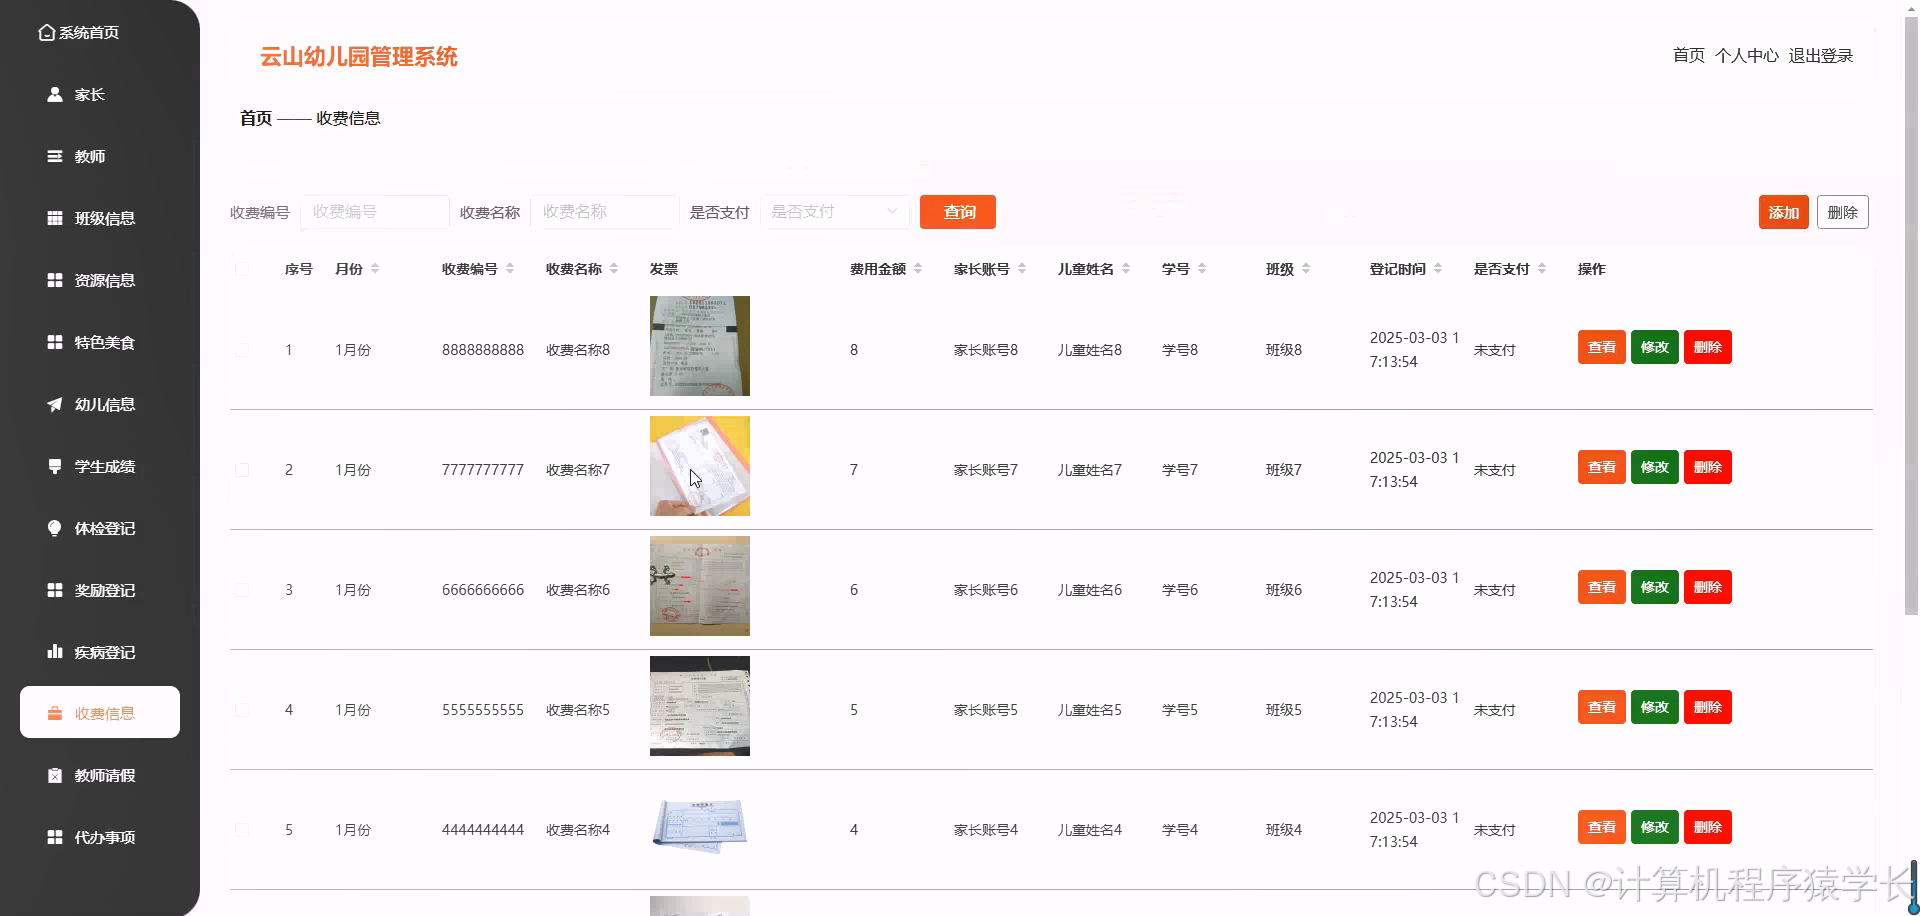Open invoice thumbnail in 收费名称4 row
The width and height of the screenshot is (1920, 916).
click(700, 826)
